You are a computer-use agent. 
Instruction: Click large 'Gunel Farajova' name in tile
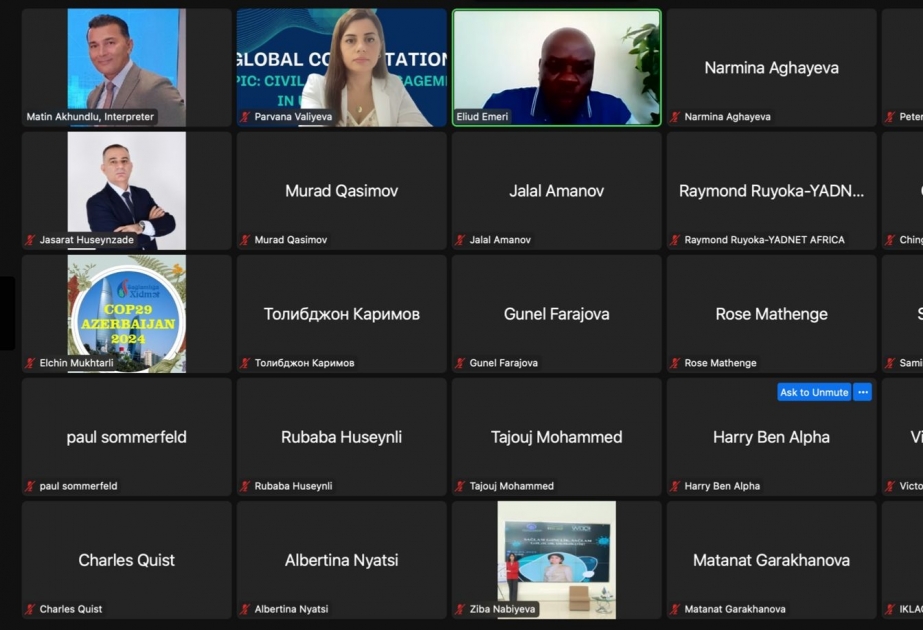point(556,314)
